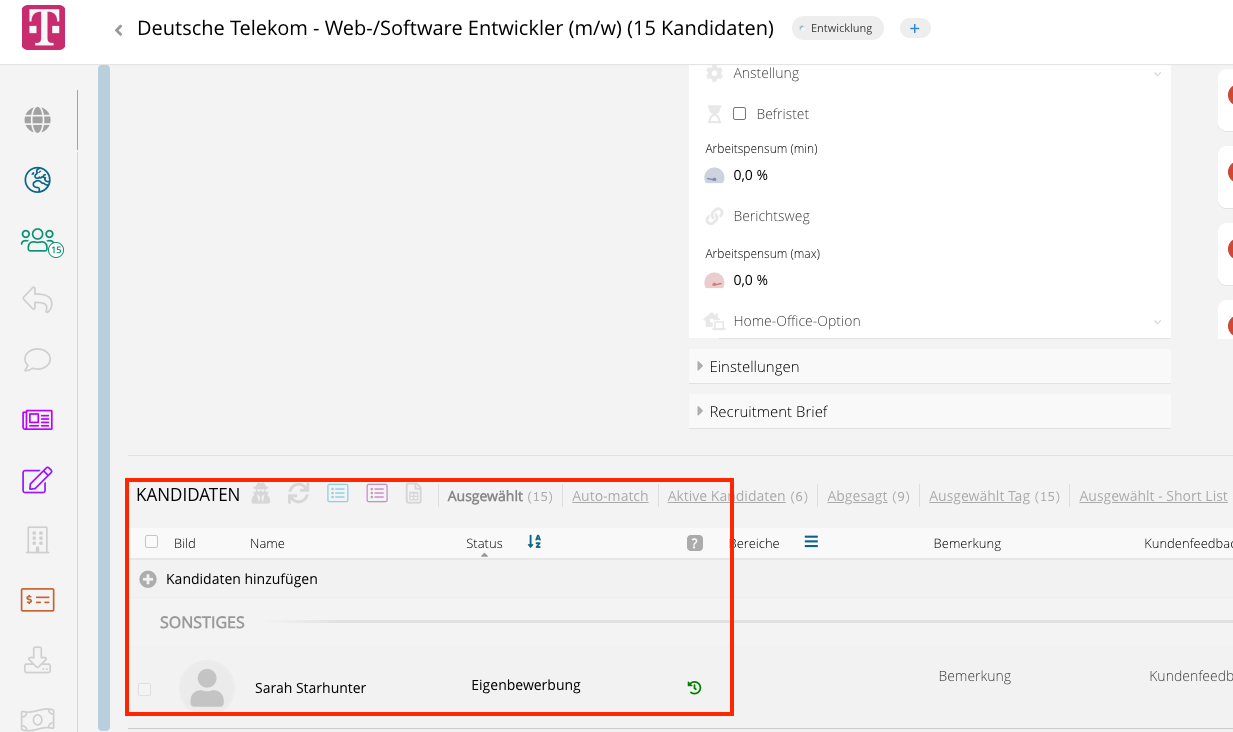The image size is (1233, 732).
Task: Click the refresh icon in candidates toolbar
Action: pos(298,493)
